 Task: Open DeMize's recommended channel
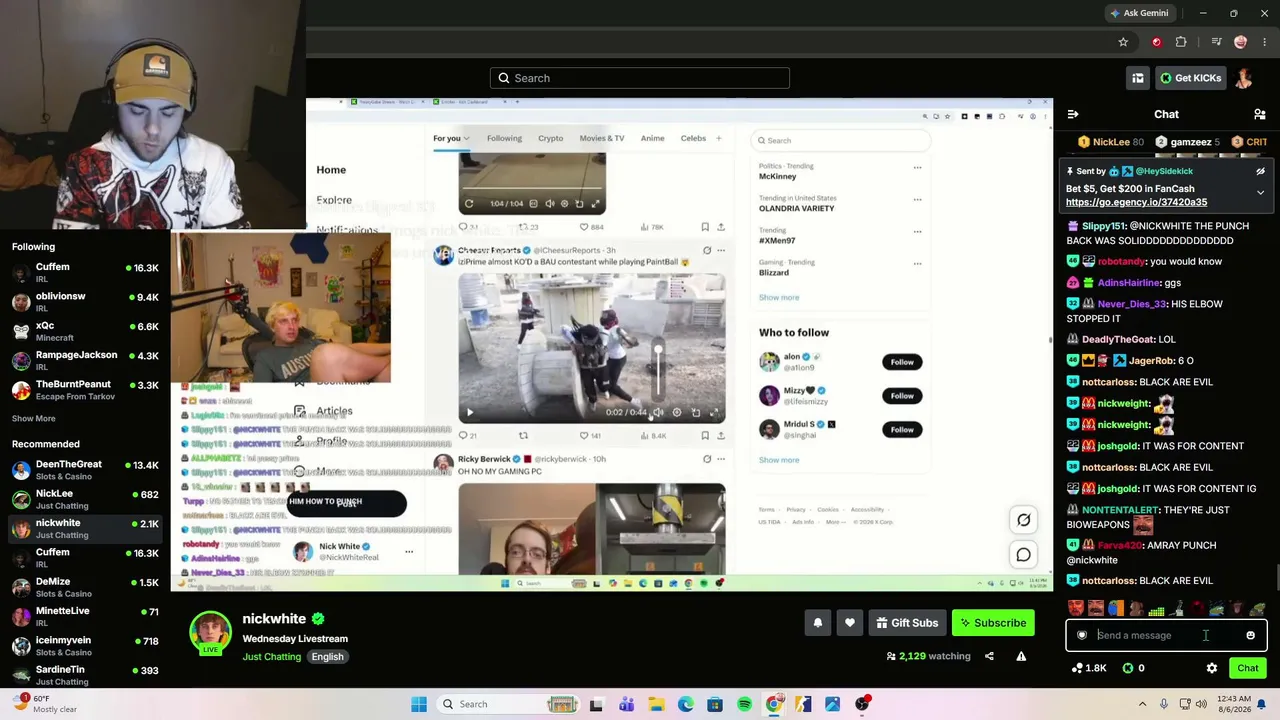coord(85,587)
